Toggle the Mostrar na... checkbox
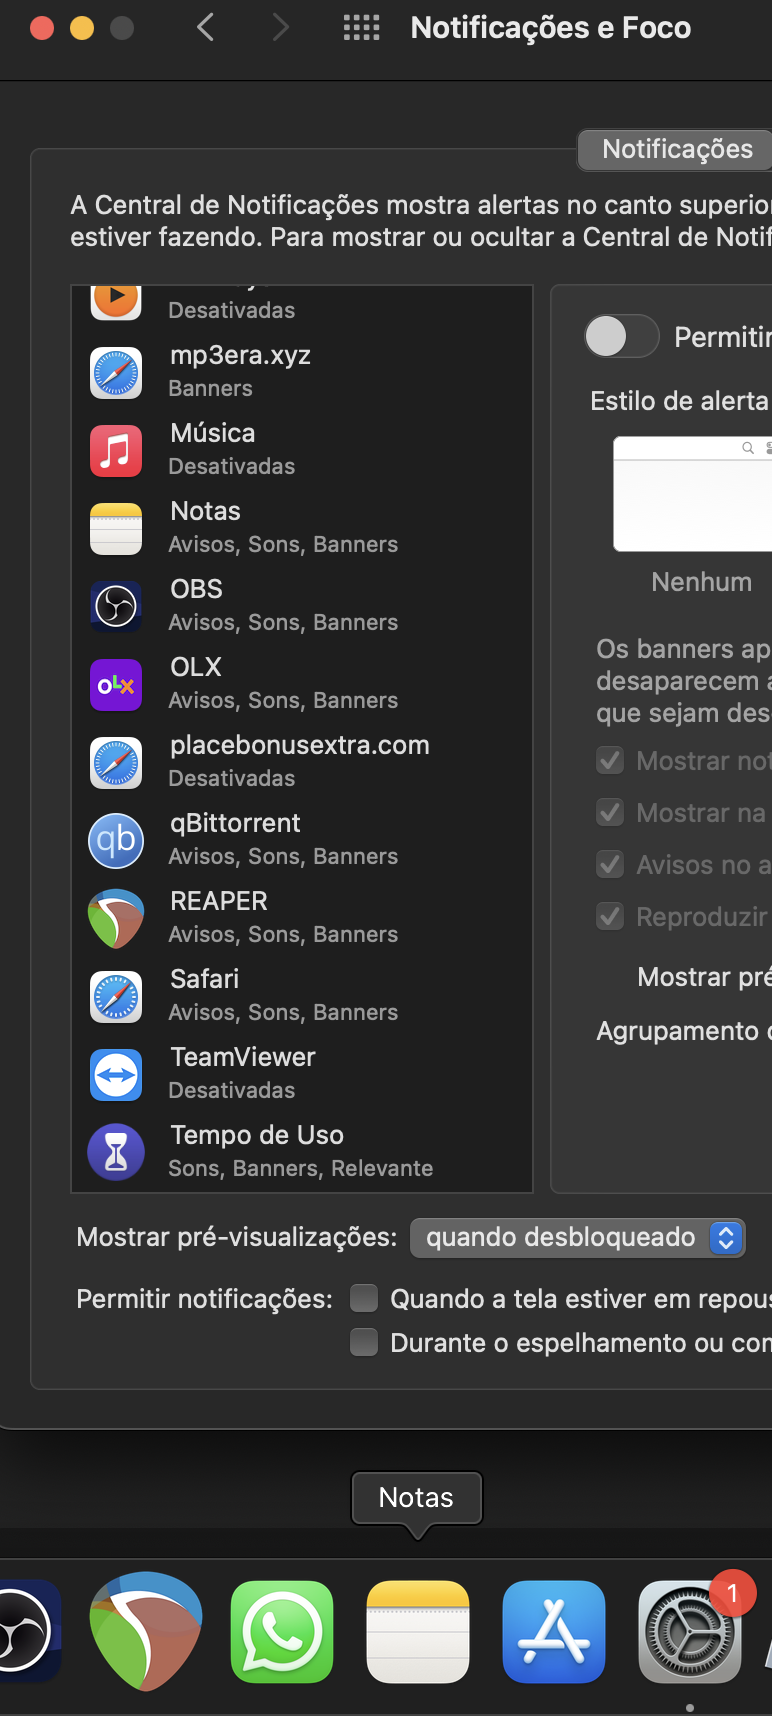Image resolution: width=772 pixels, height=1716 pixels. (x=610, y=812)
